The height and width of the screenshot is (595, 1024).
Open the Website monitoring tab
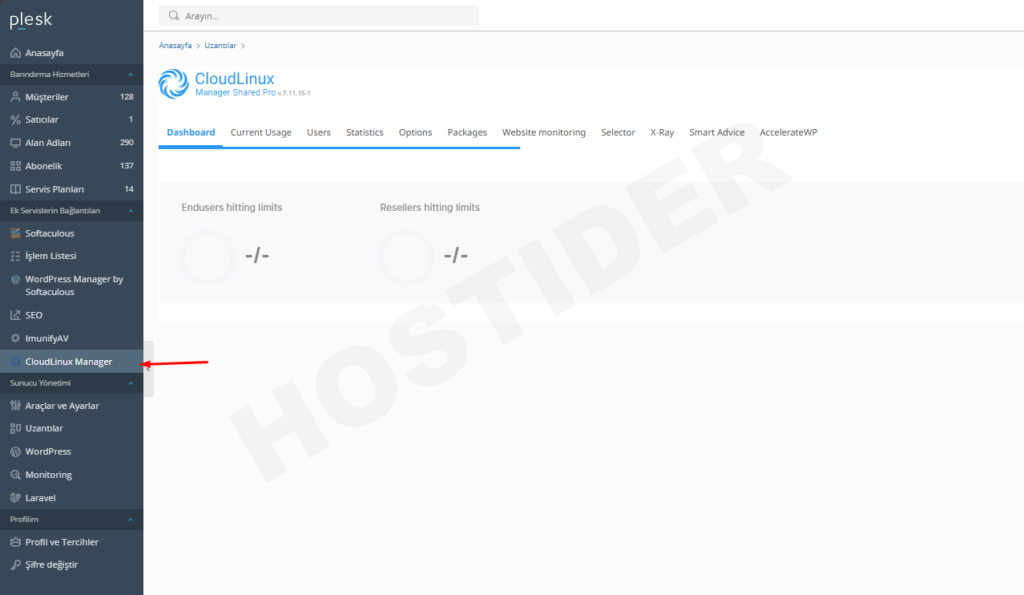click(x=543, y=132)
